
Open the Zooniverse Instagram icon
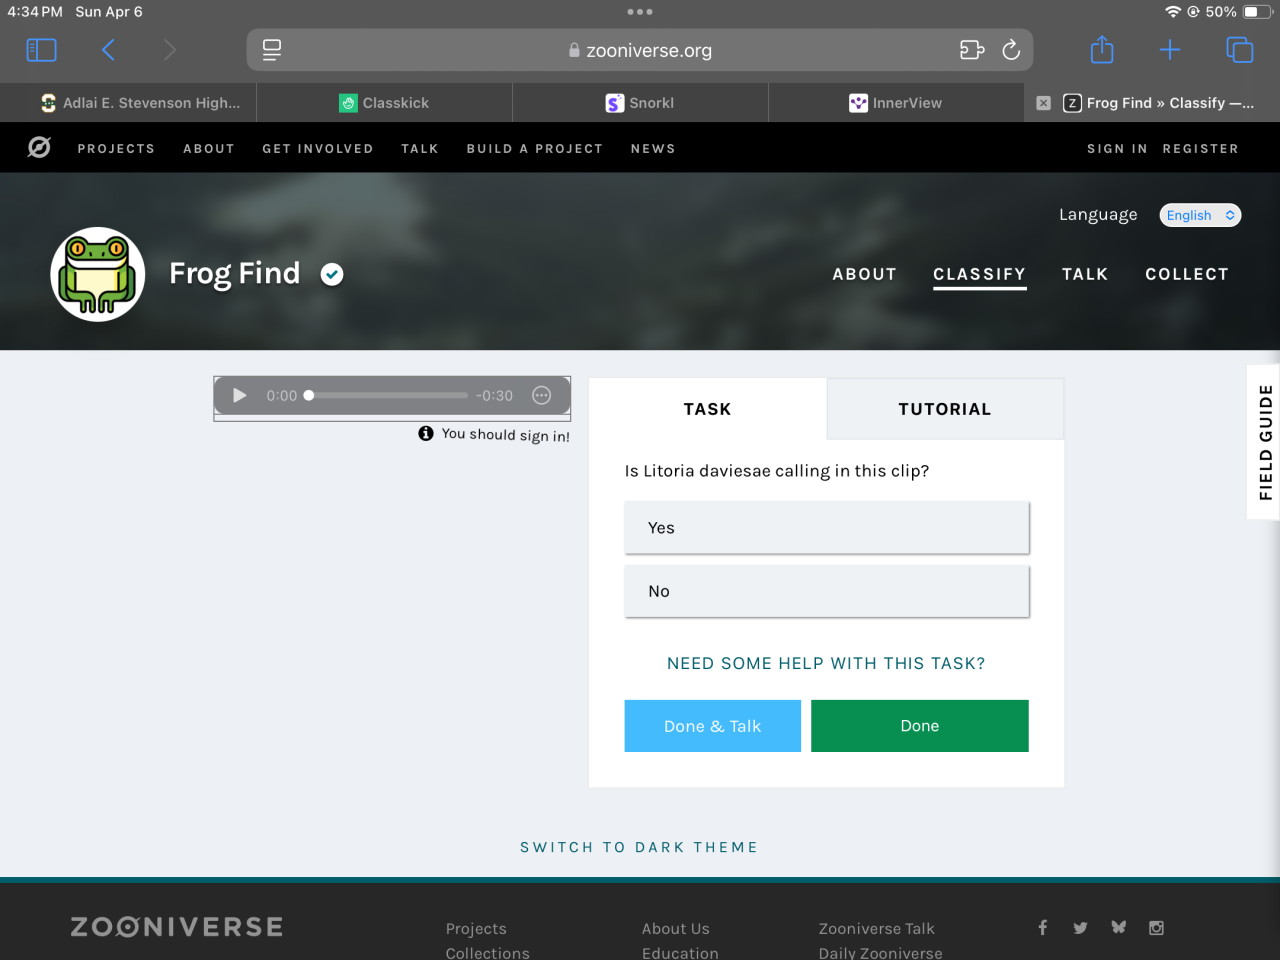click(x=1156, y=928)
